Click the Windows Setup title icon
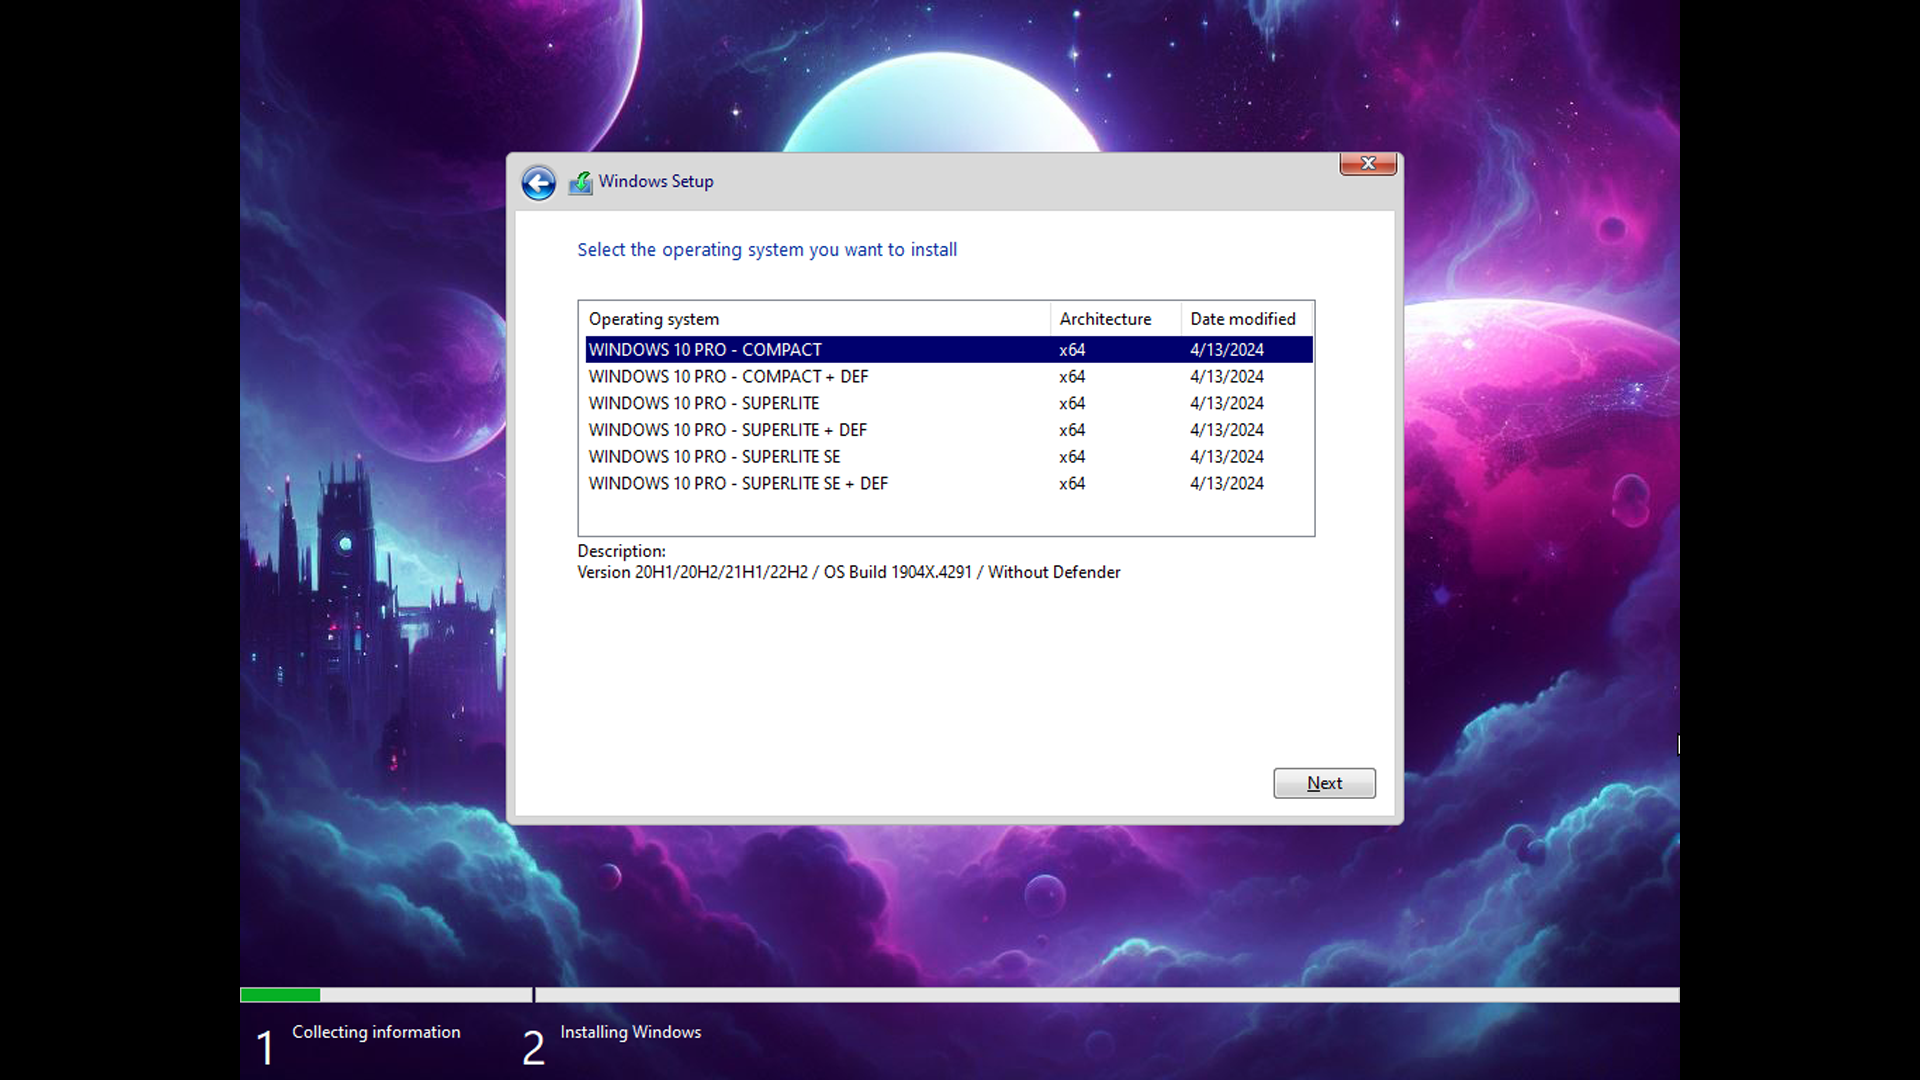1920x1080 pixels. (581, 183)
